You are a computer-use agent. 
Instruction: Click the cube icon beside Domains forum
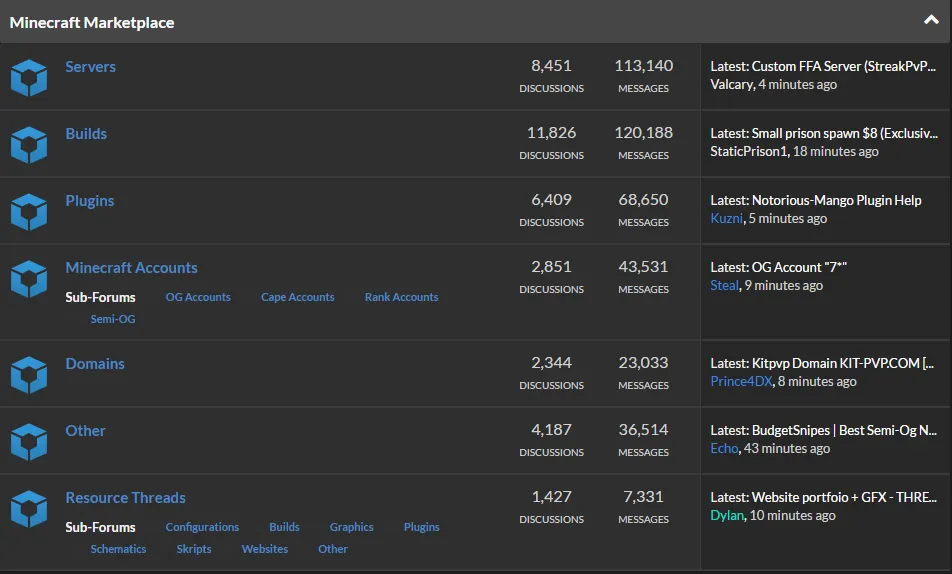(x=29, y=375)
